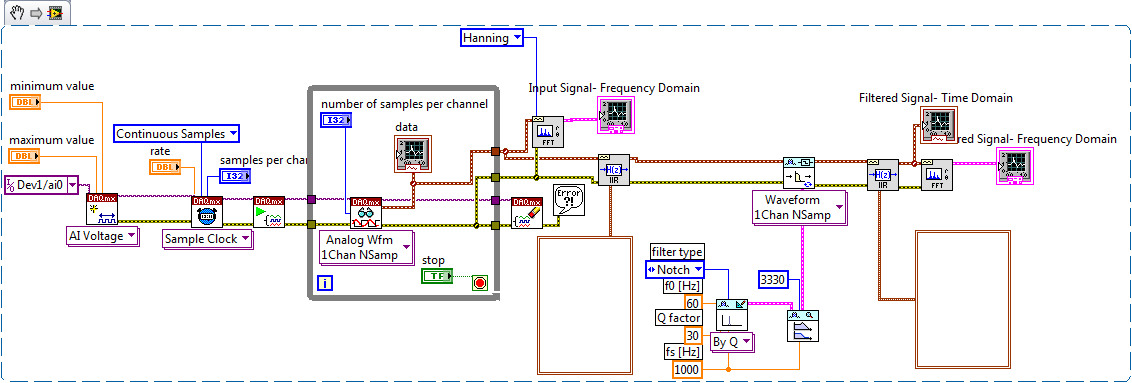Click the stop label in the loop

point(433,260)
